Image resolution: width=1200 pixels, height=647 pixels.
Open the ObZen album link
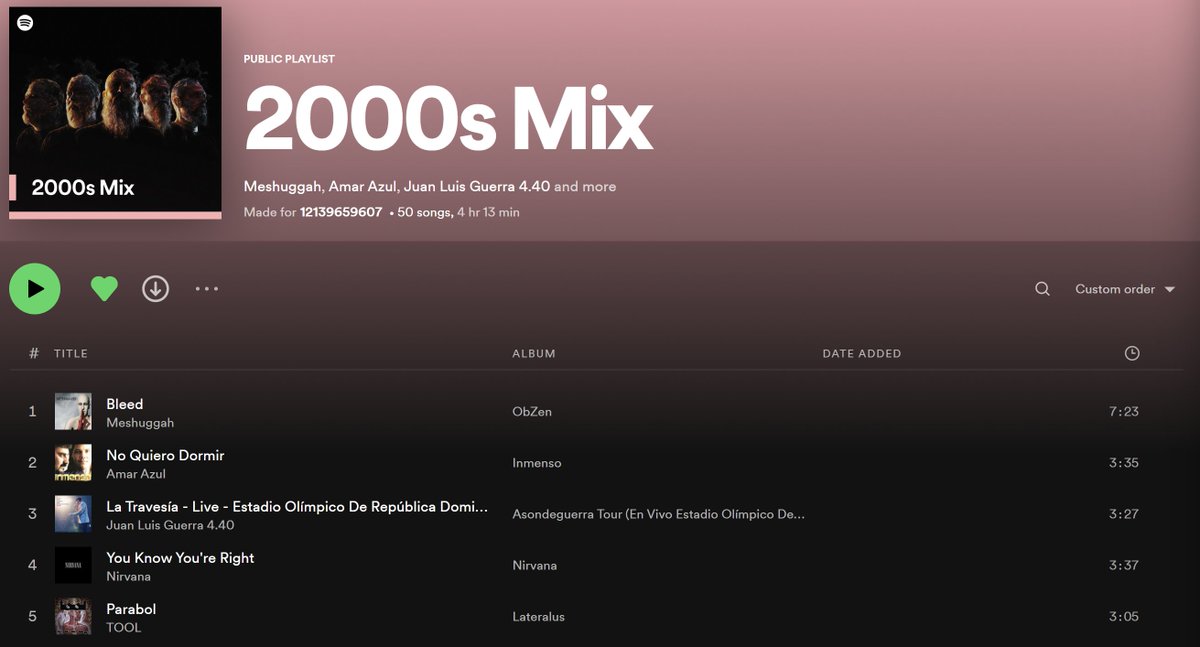click(x=532, y=412)
